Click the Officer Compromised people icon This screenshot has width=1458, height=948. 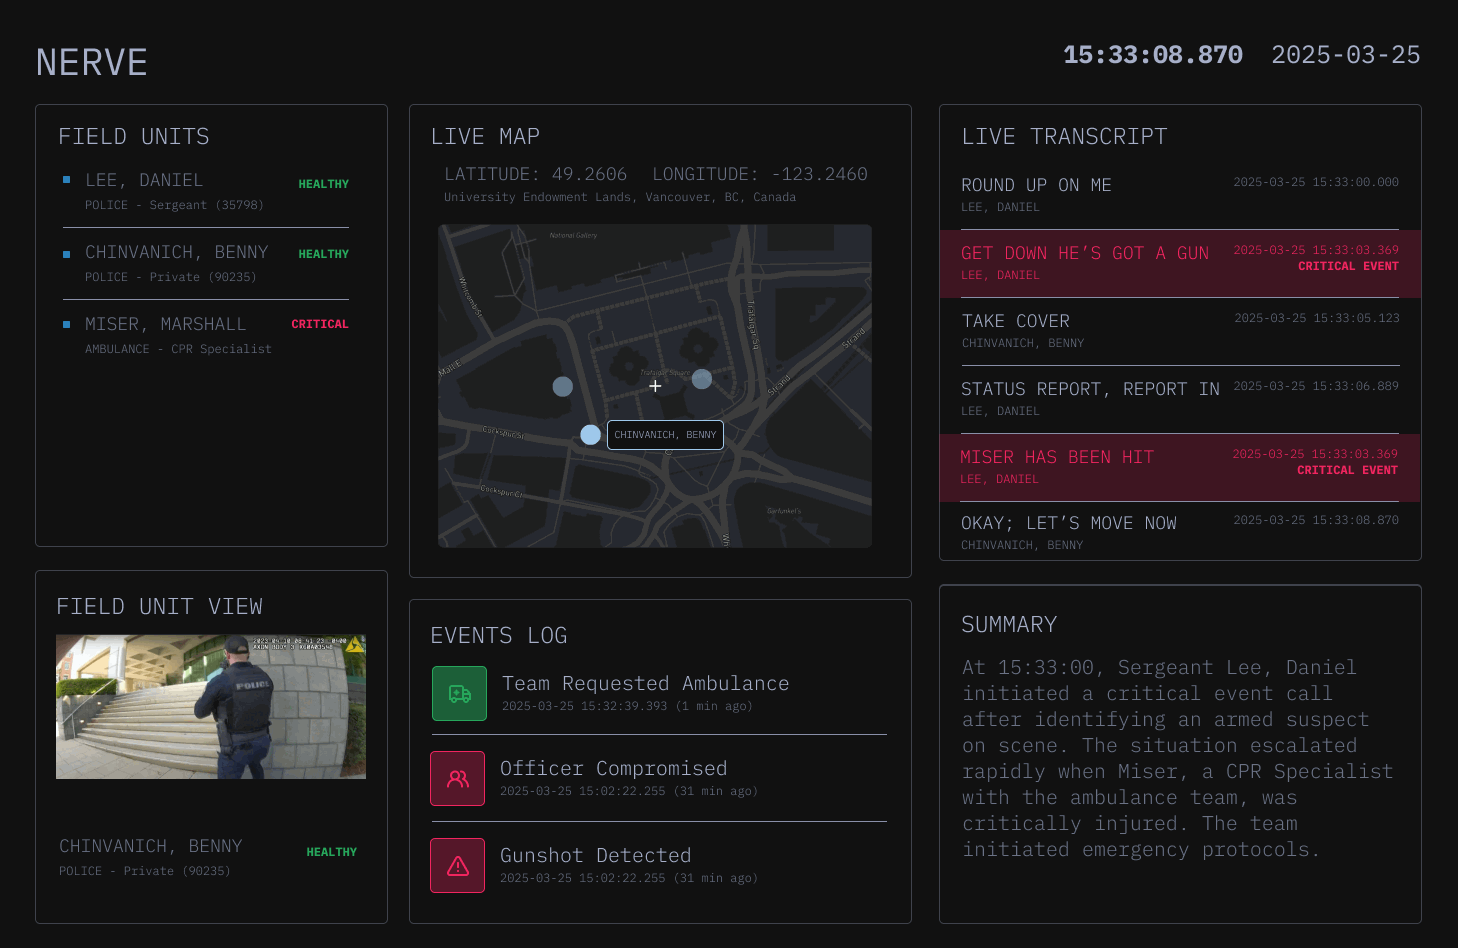click(458, 779)
